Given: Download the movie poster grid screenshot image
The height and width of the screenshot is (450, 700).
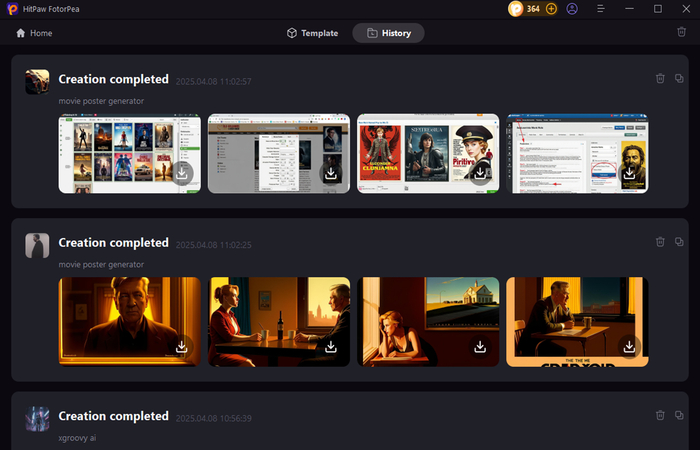Looking at the screenshot, I should coord(182,173).
